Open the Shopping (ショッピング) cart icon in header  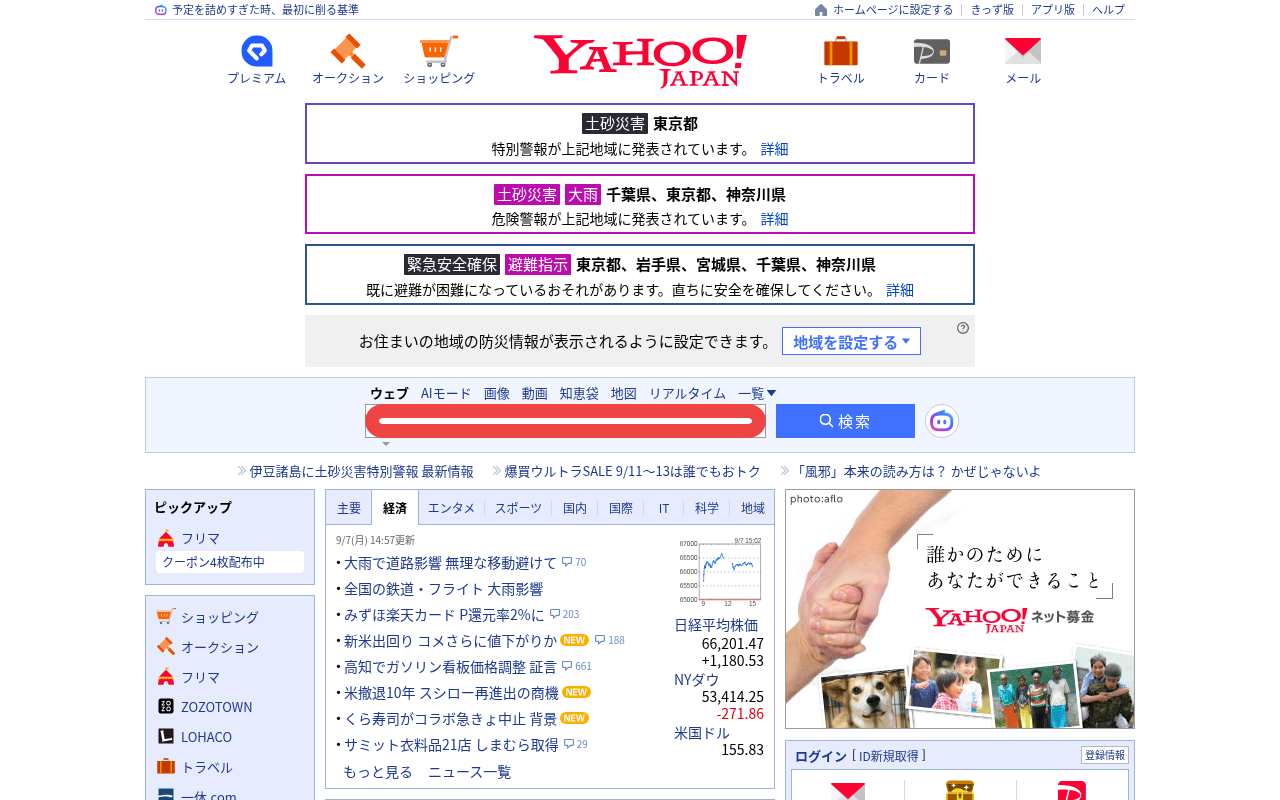439,51
